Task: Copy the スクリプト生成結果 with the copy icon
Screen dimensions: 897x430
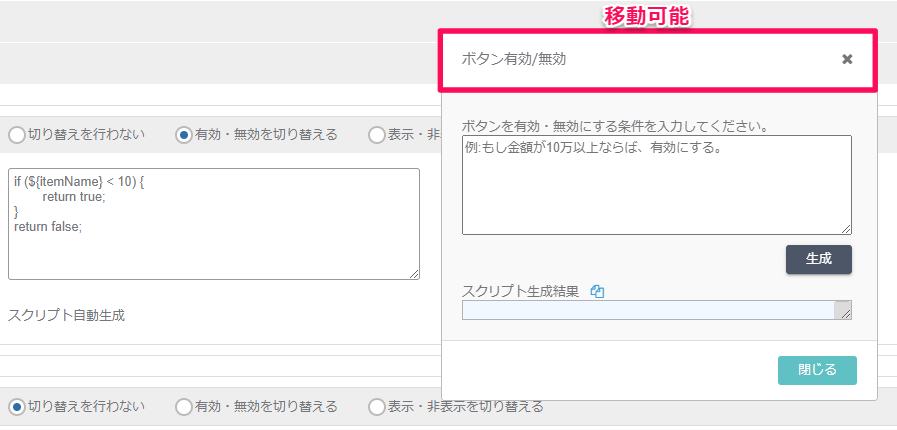Action: (x=597, y=292)
